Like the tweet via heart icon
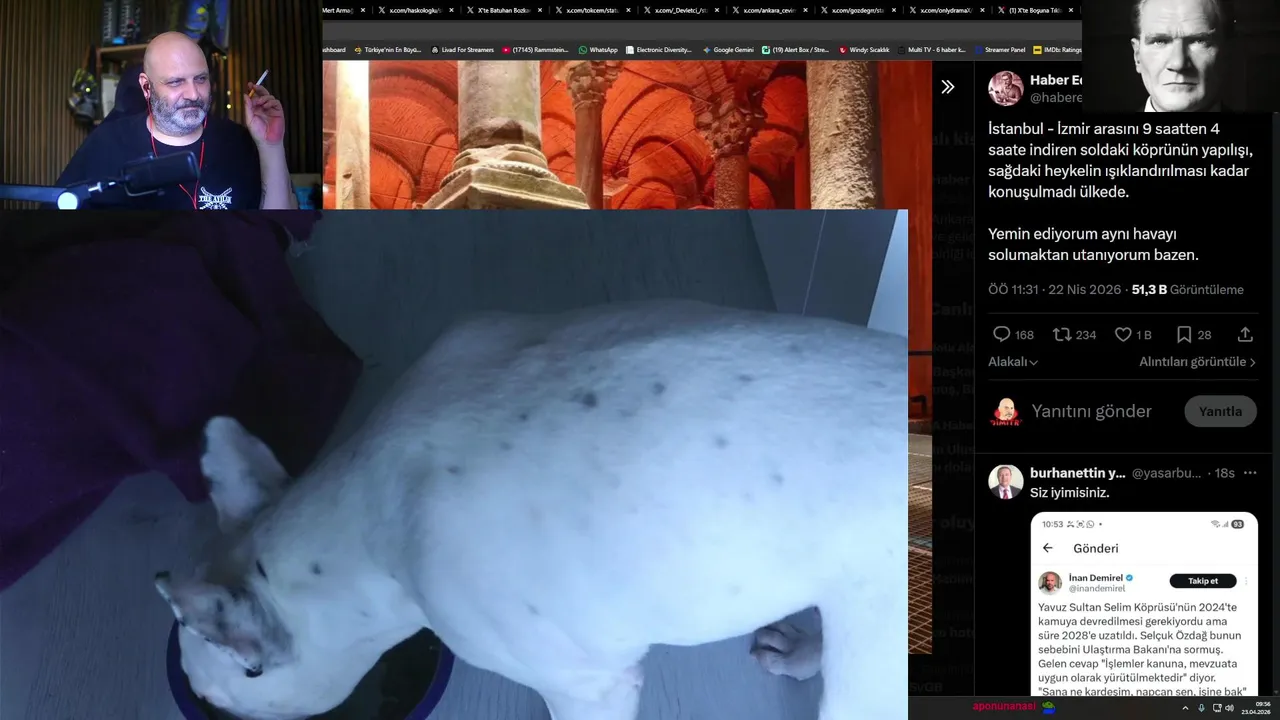Image resolution: width=1280 pixels, height=720 pixels. tap(1123, 334)
